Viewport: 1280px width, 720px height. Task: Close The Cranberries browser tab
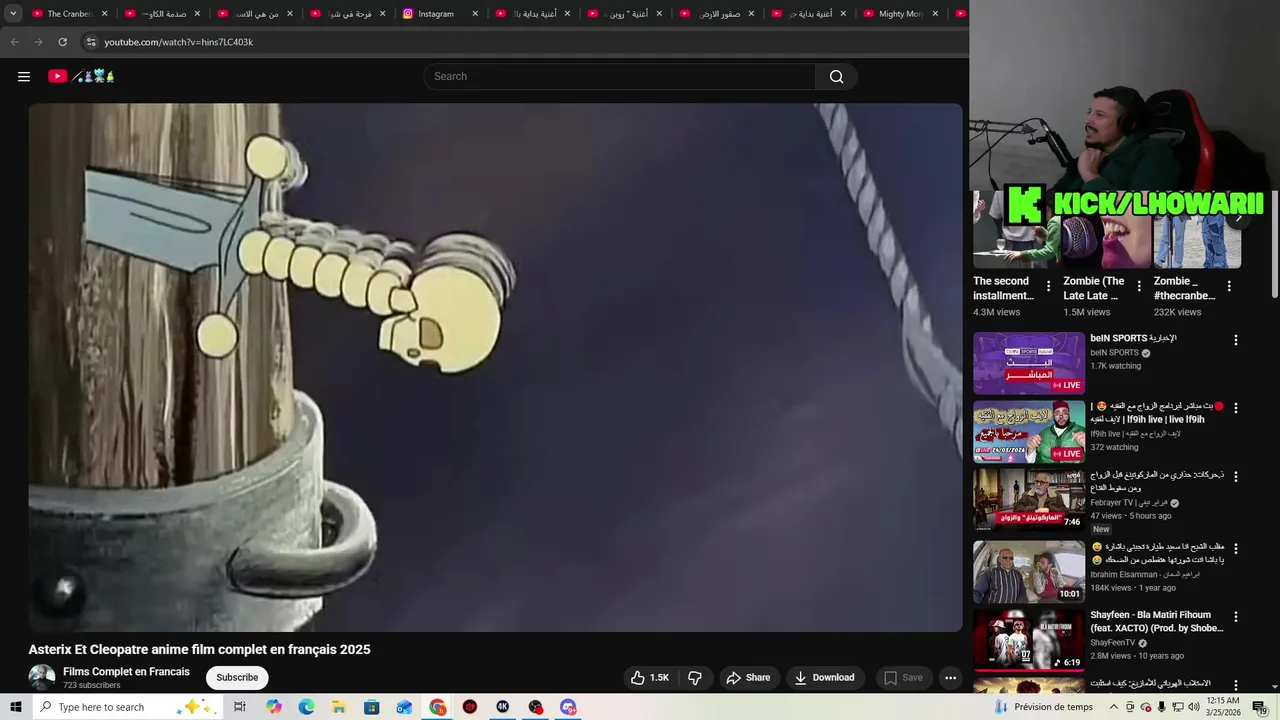tap(104, 14)
